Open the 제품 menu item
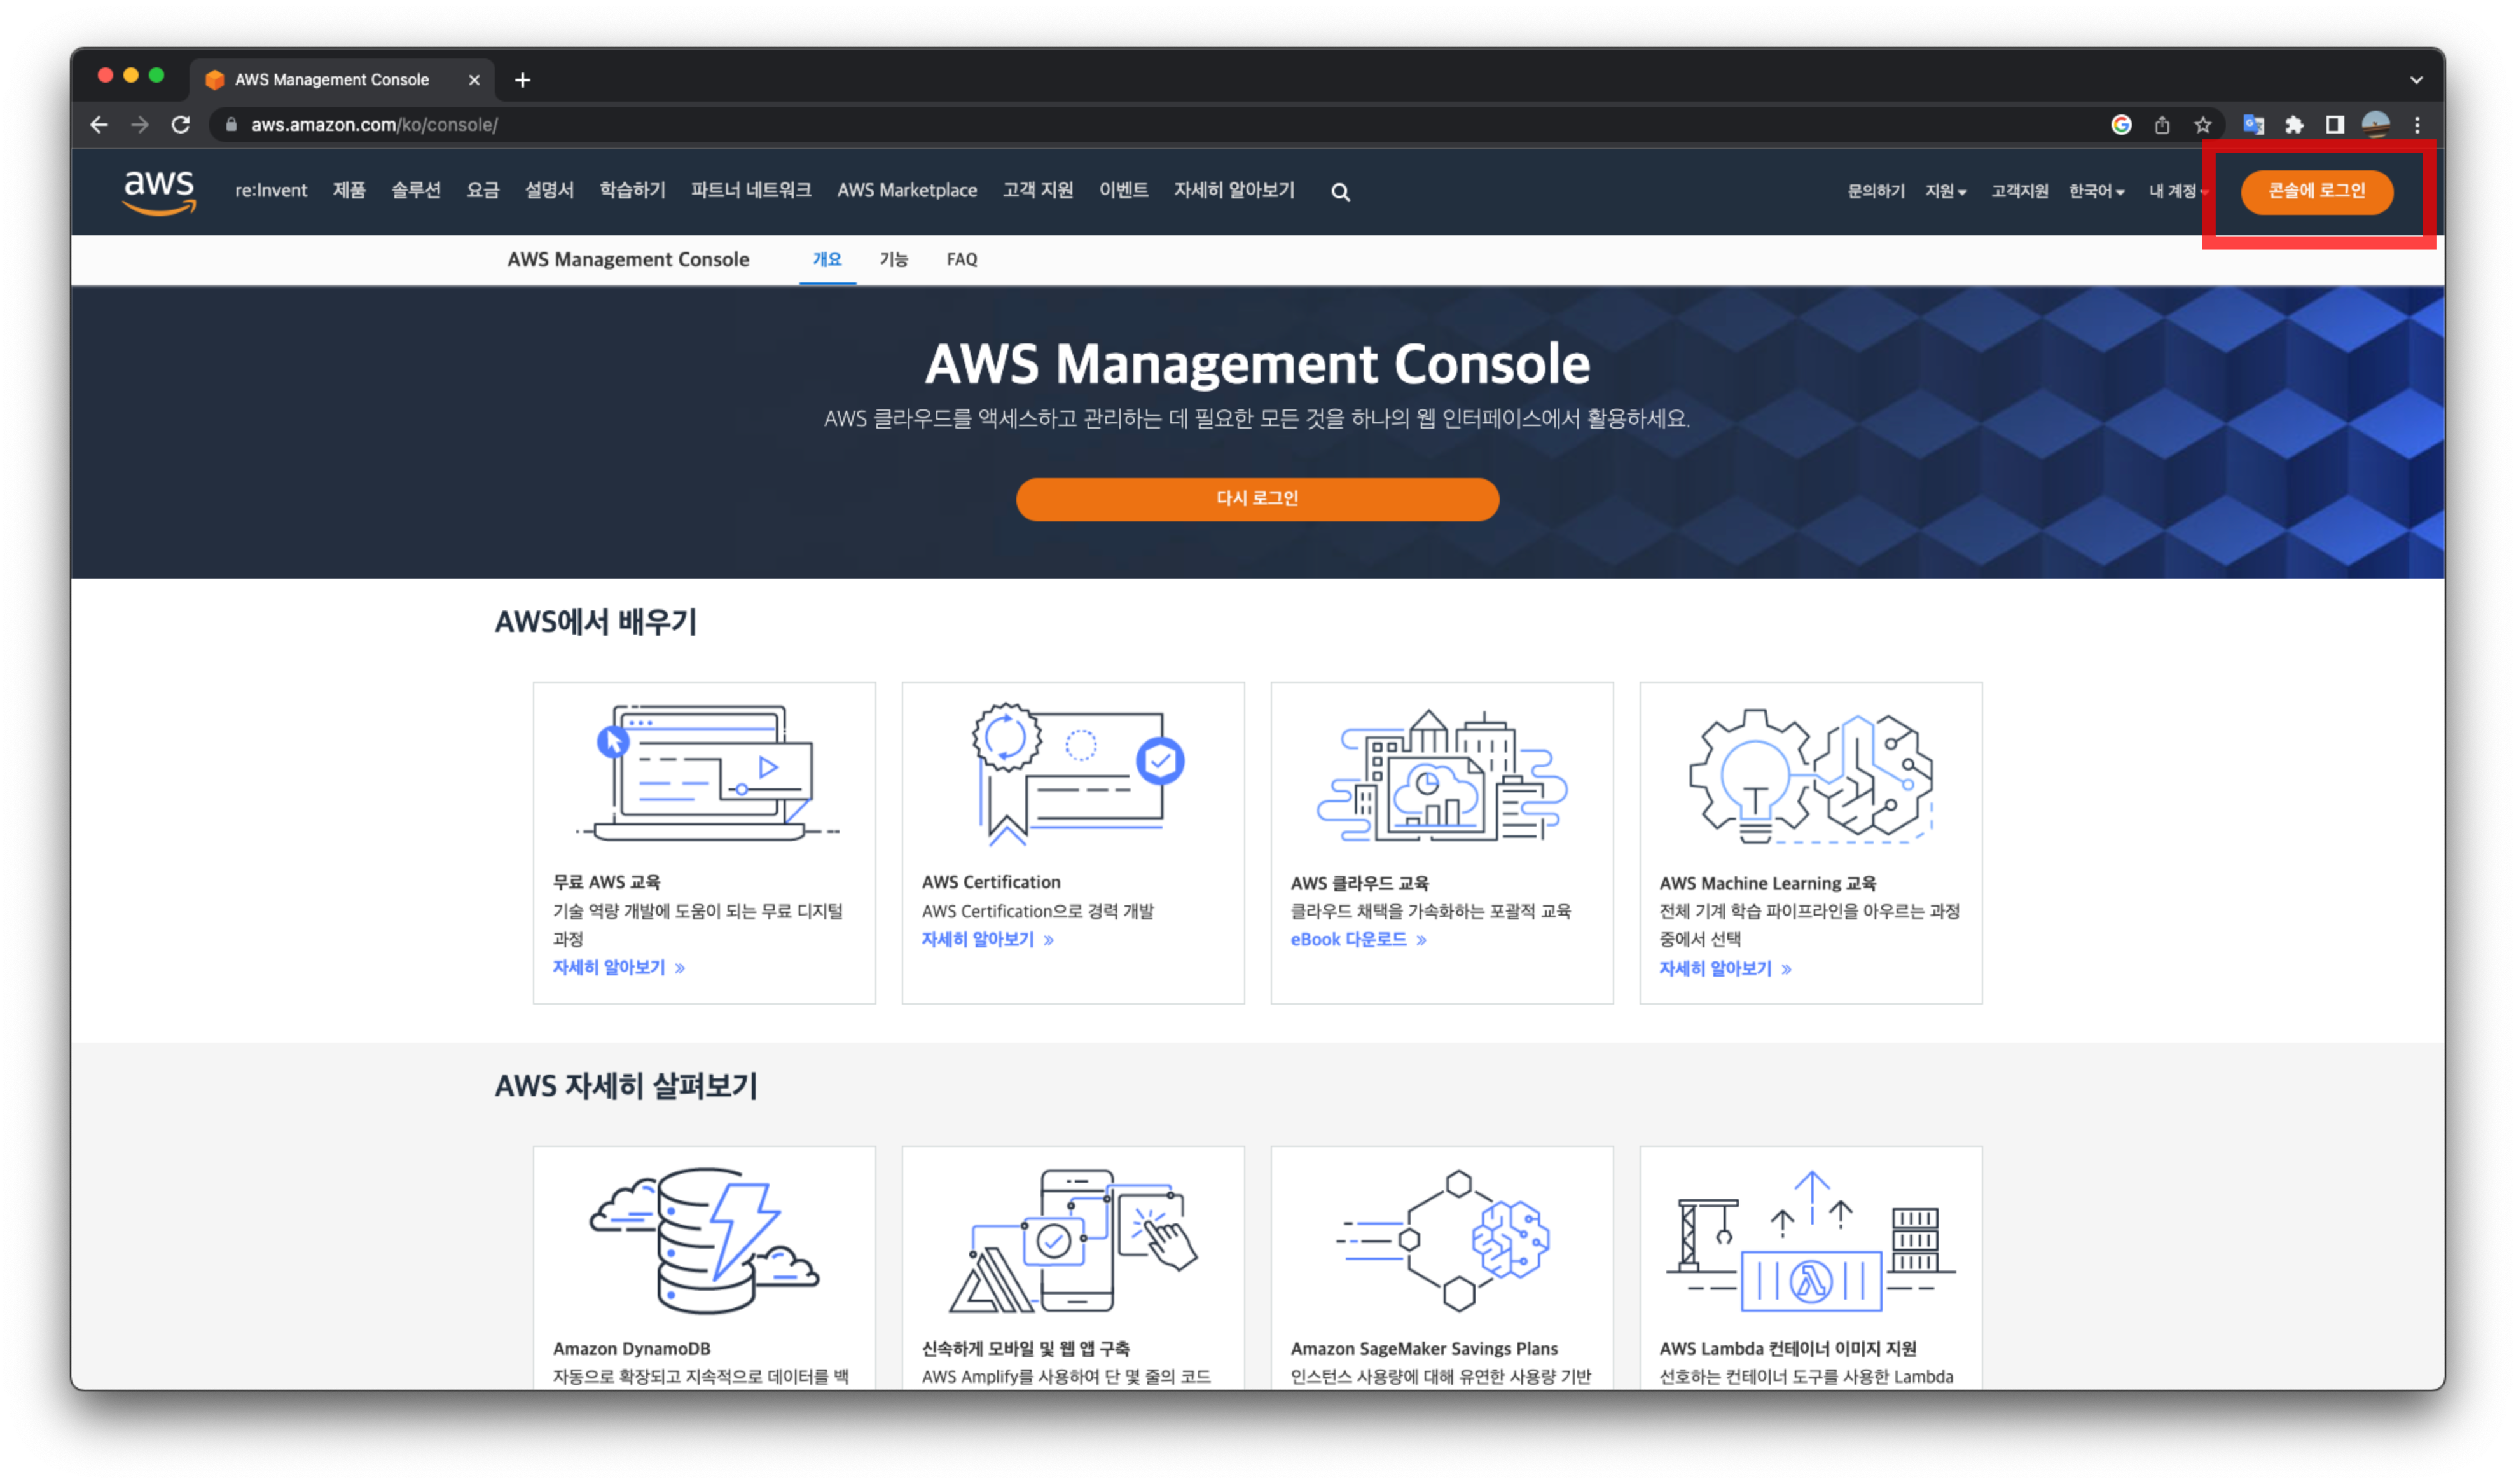 (x=349, y=190)
